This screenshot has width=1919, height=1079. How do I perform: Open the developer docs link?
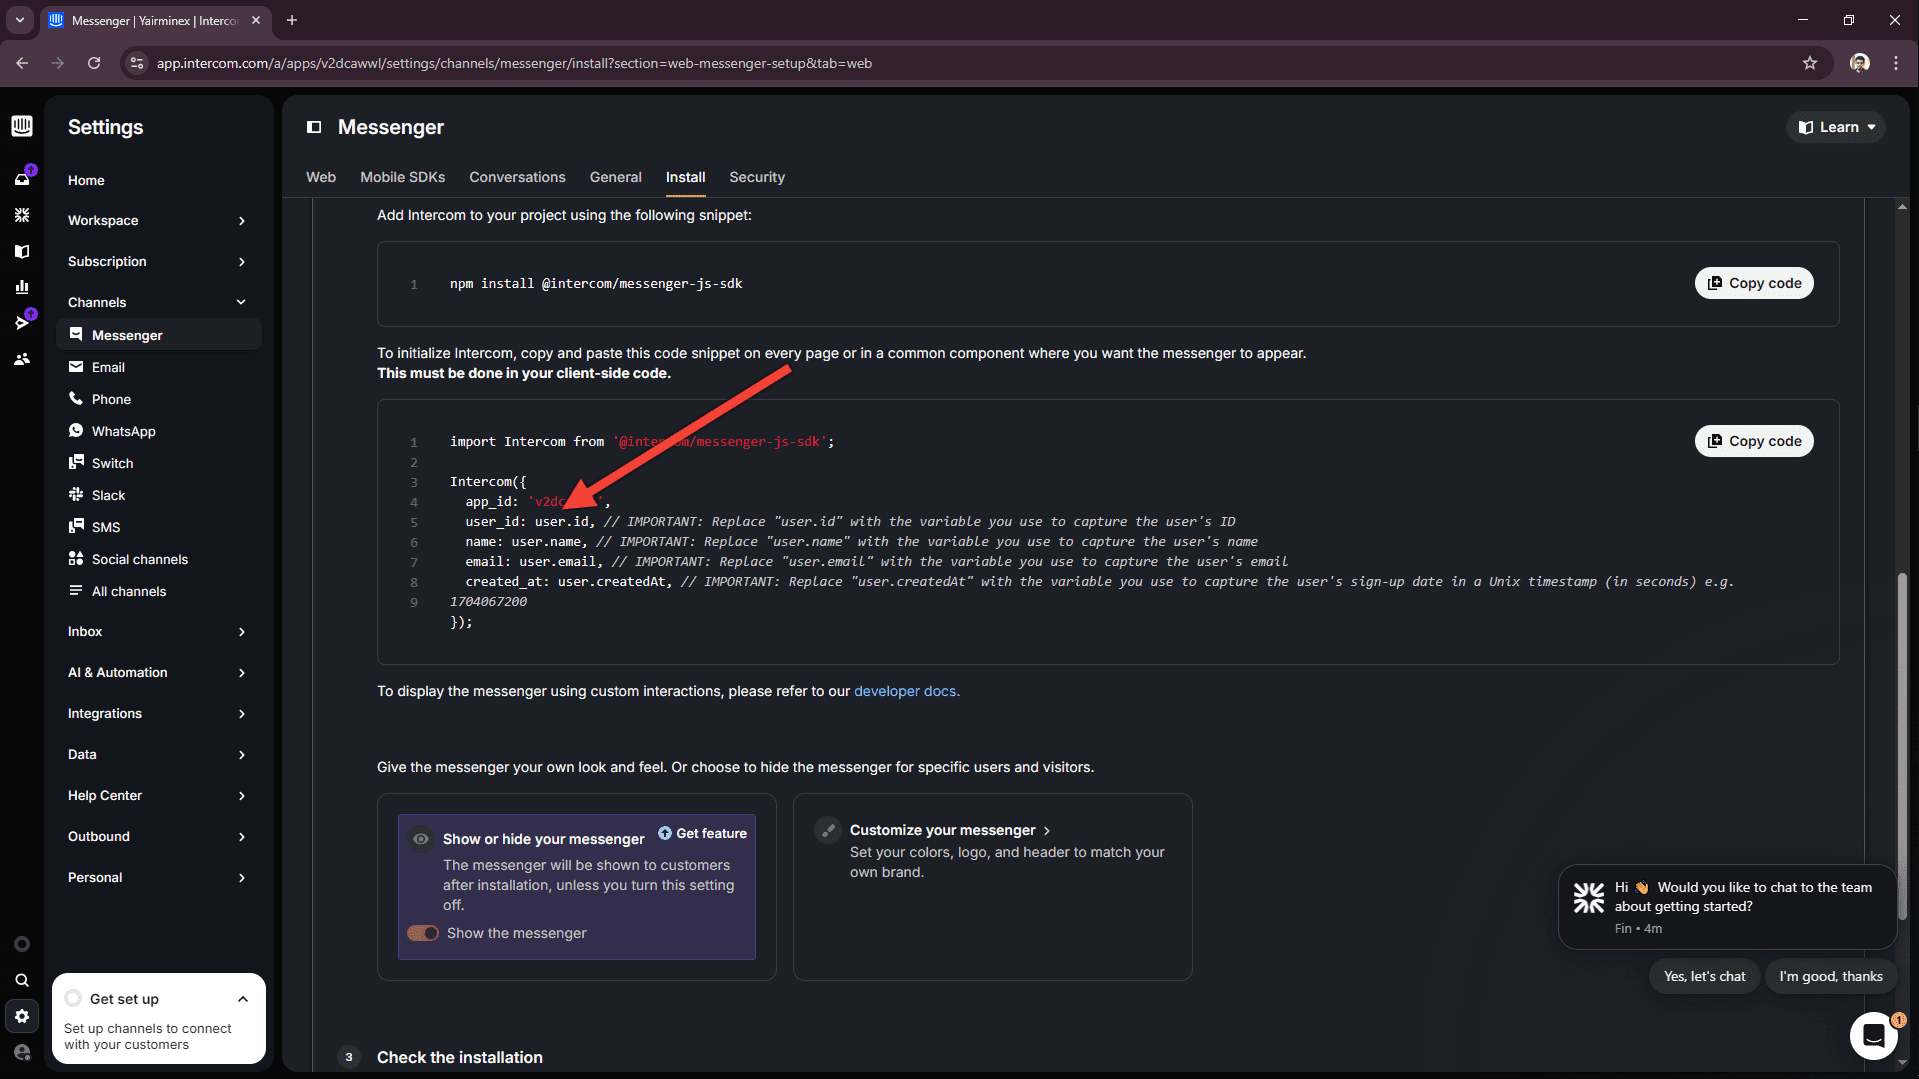point(905,691)
